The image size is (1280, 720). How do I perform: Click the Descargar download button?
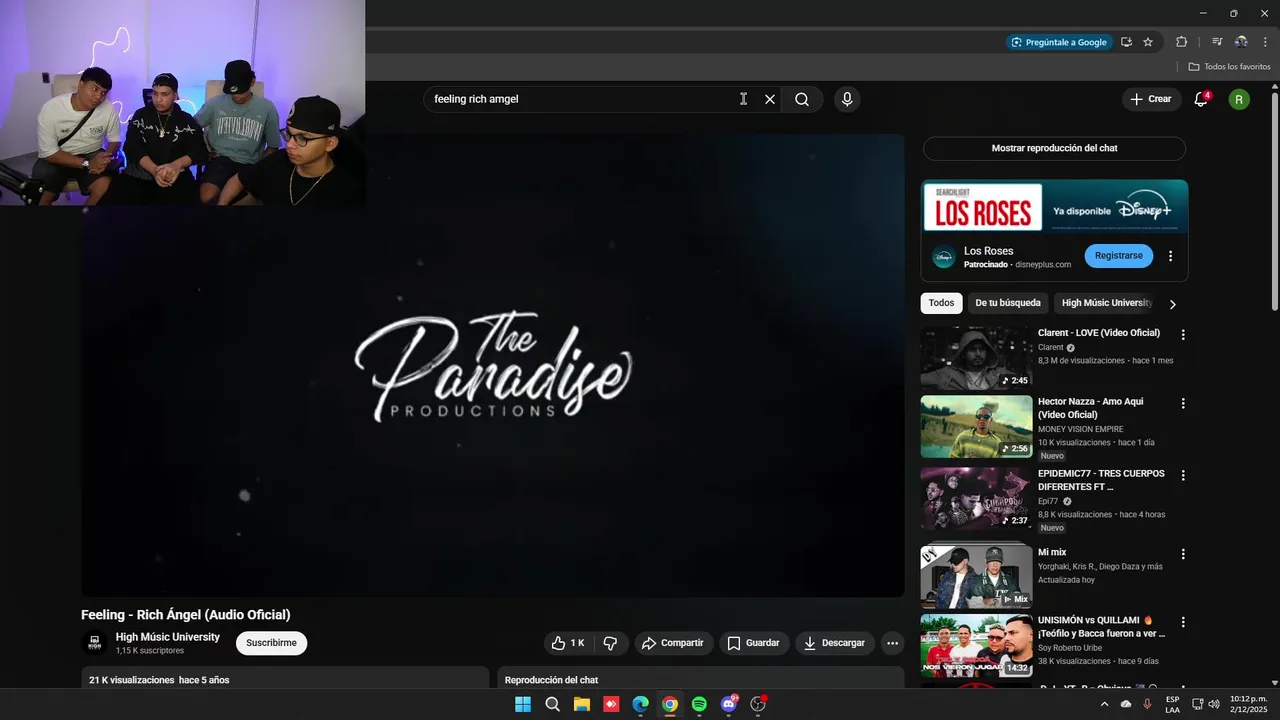[x=835, y=643]
